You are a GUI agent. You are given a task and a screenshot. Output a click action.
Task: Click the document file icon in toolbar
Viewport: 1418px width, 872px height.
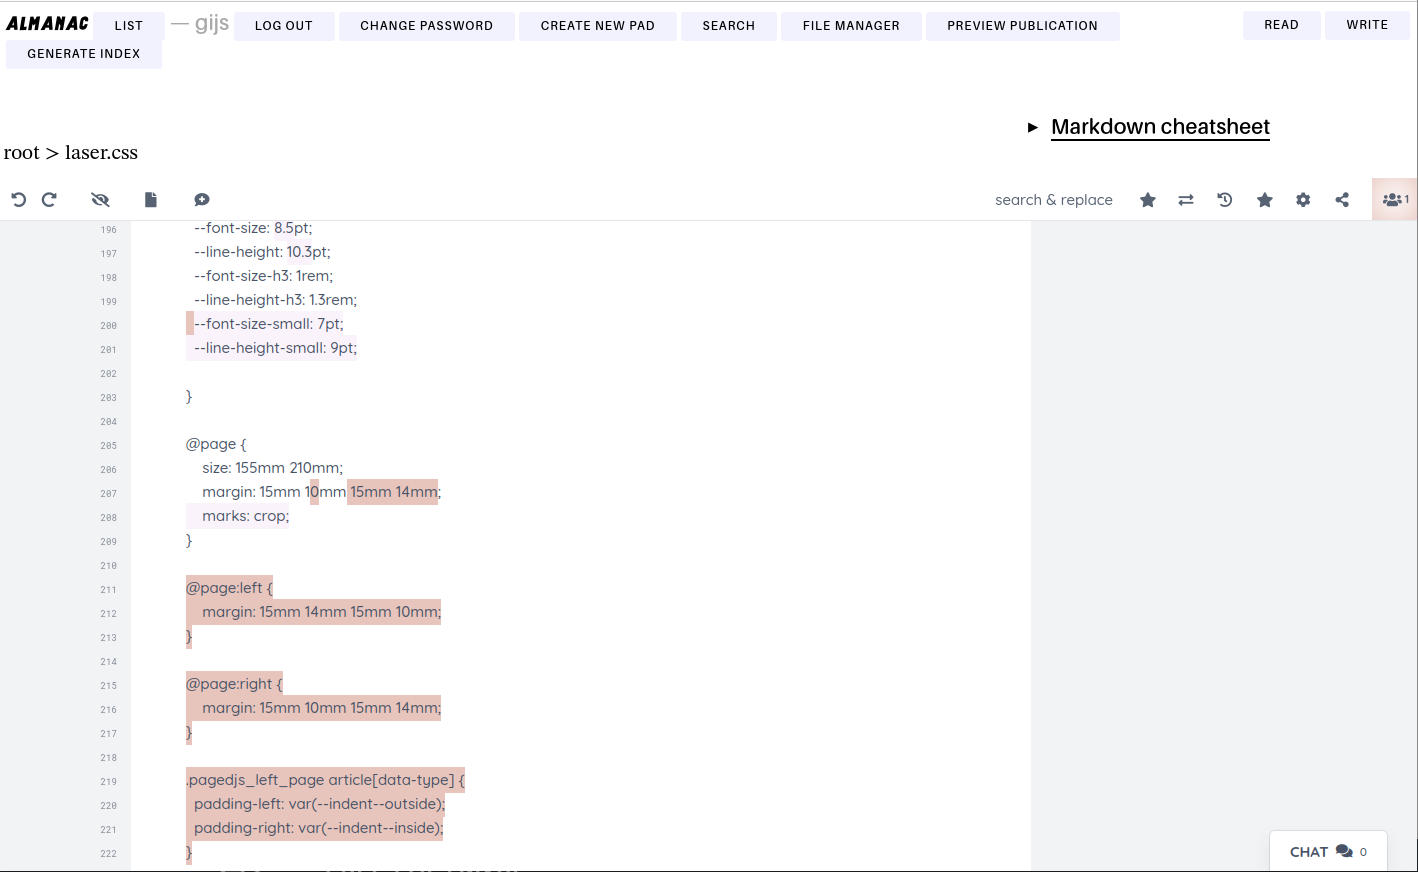pyautogui.click(x=151, y=200)
